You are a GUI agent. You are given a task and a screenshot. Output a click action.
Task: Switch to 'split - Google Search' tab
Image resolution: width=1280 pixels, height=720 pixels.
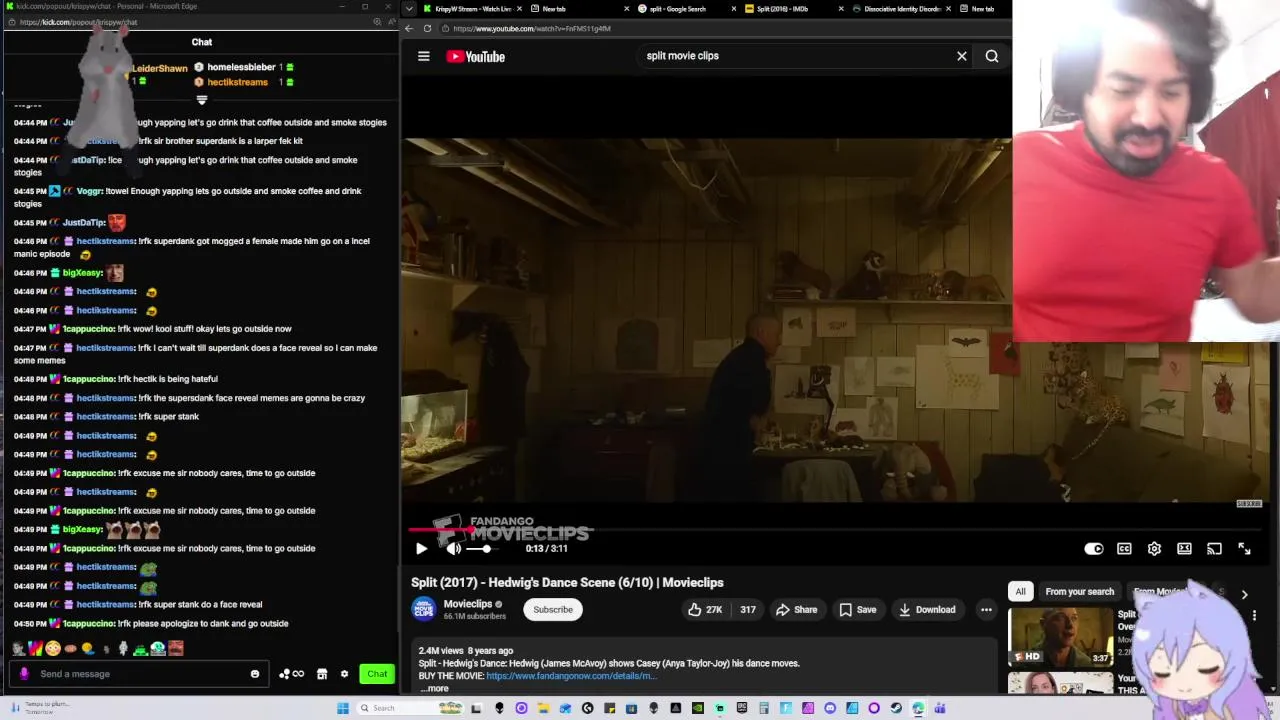(x=686, y=9)
